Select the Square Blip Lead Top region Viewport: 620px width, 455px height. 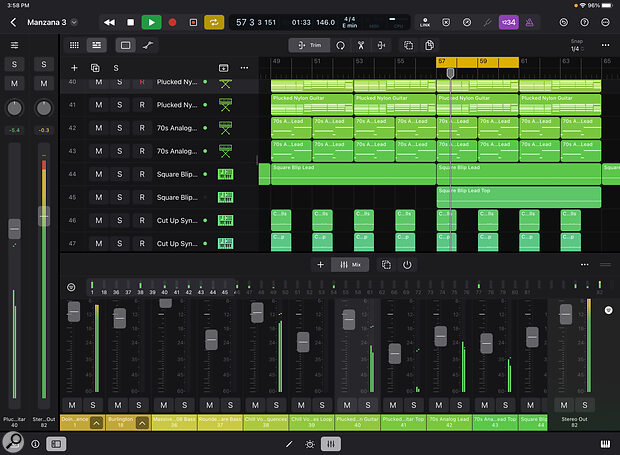[519, 197]
